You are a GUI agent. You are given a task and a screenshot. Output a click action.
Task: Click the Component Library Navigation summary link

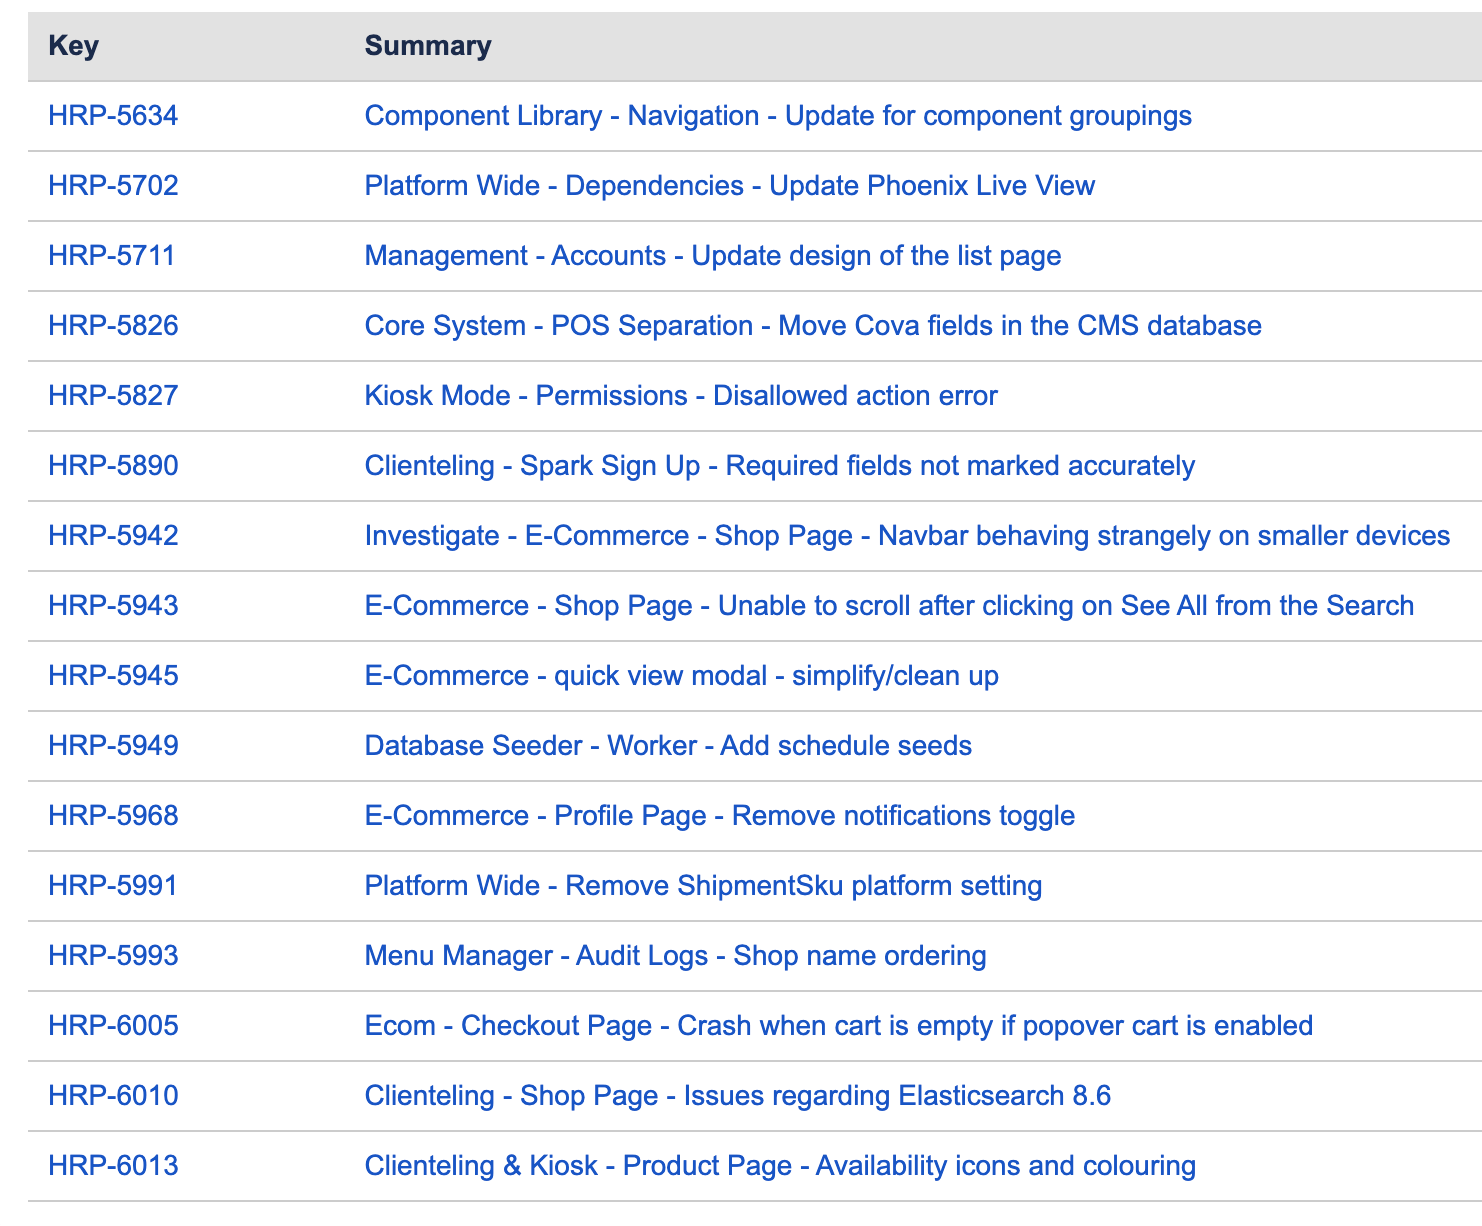click(777, 116)
